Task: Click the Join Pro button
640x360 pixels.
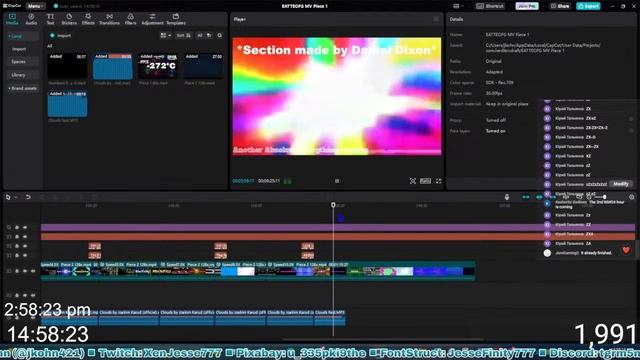Action: coord(527,6)
